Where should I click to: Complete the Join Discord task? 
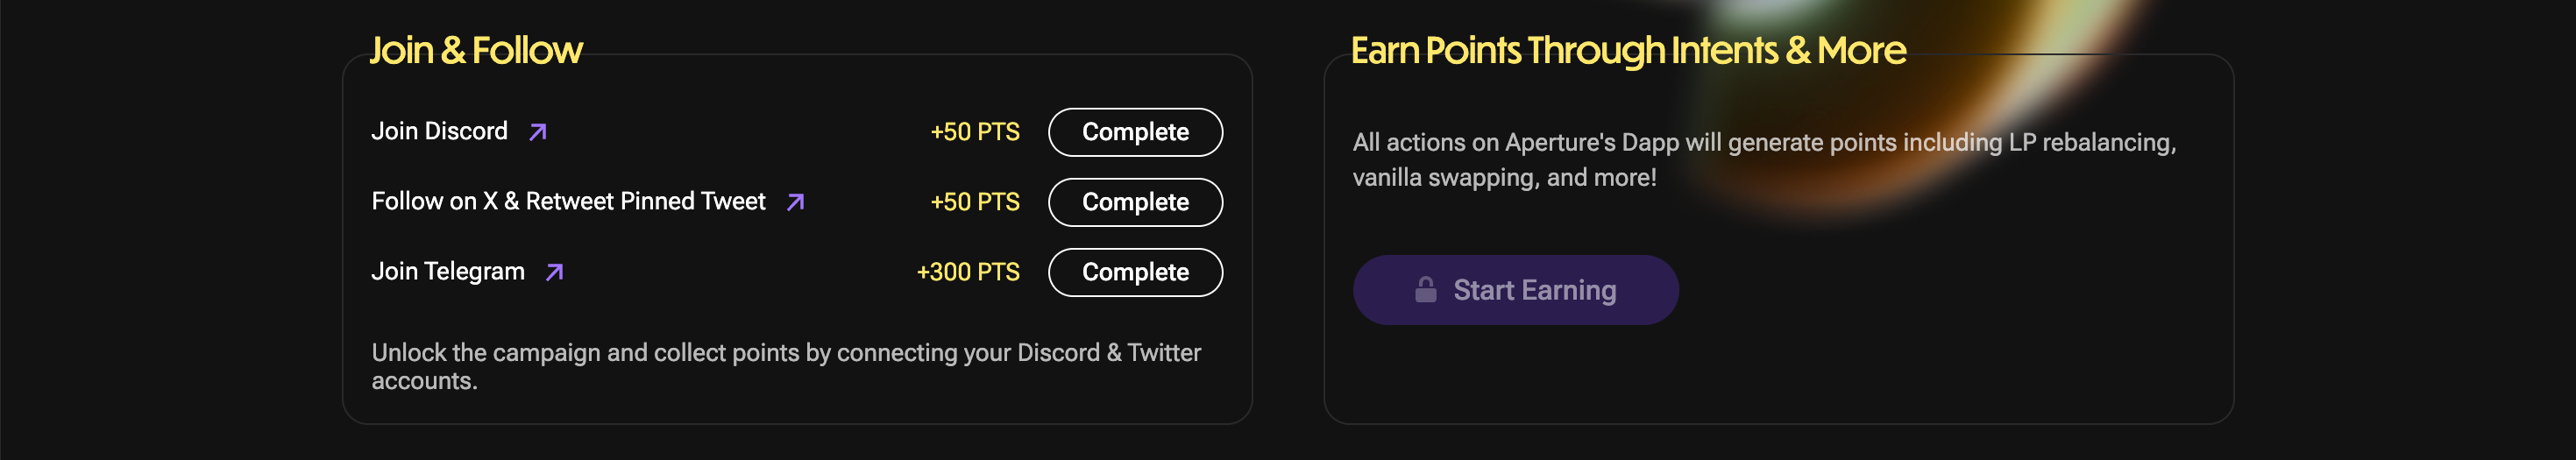(x=1135, y=132)
